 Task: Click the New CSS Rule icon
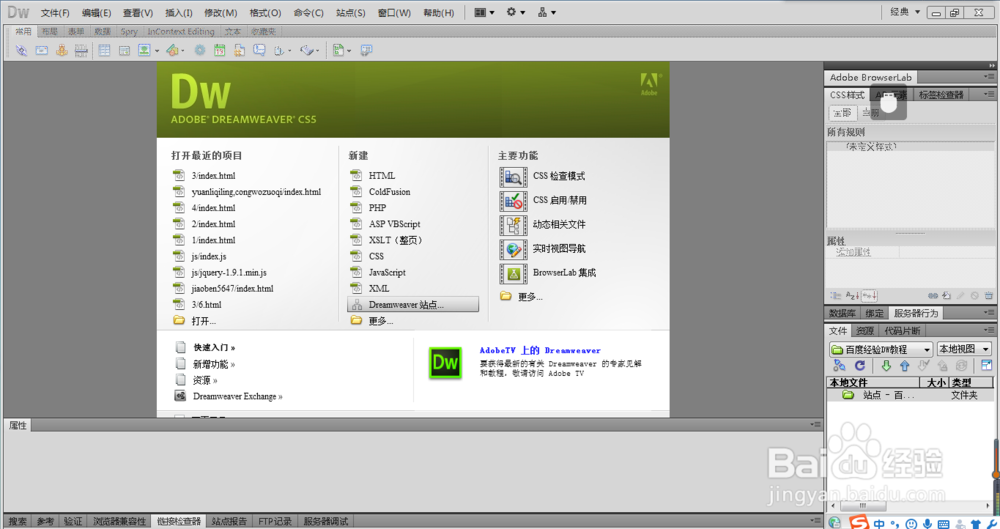(946, 295)
